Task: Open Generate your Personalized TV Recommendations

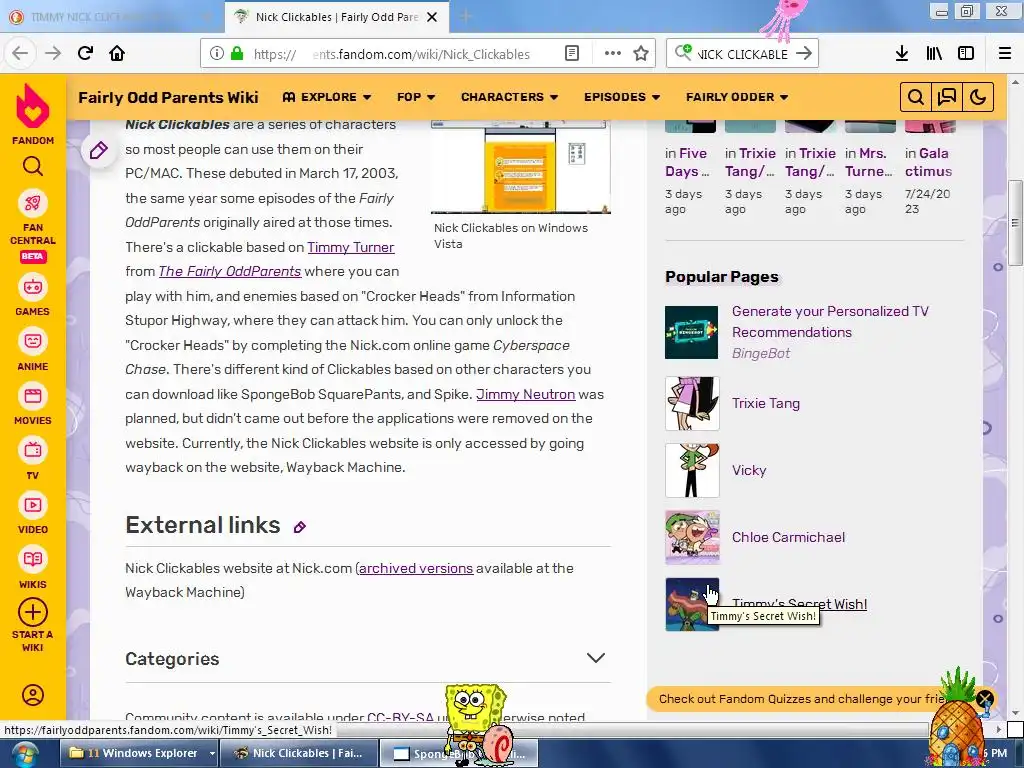Action: point(829,322)
